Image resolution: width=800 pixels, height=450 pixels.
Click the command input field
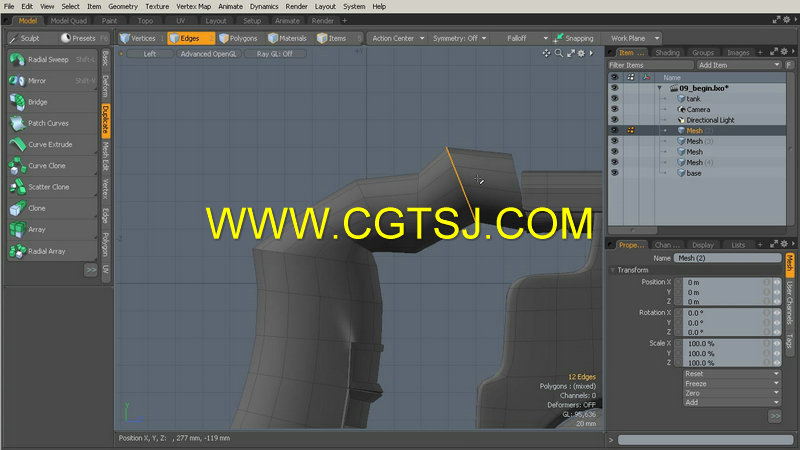pos(705,439)
